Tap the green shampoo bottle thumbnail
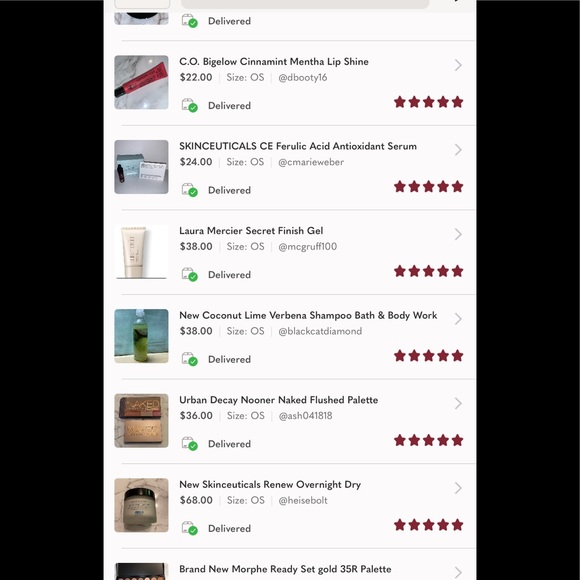This screenshot has width=580, height=580. pyautogui.click(x=141, y=336)
